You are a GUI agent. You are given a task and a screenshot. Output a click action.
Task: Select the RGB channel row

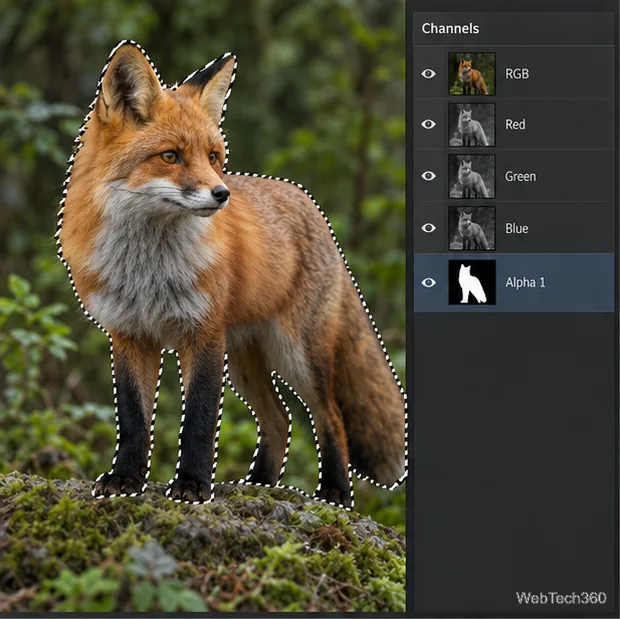pyautogui.click(x=514, y=74)
